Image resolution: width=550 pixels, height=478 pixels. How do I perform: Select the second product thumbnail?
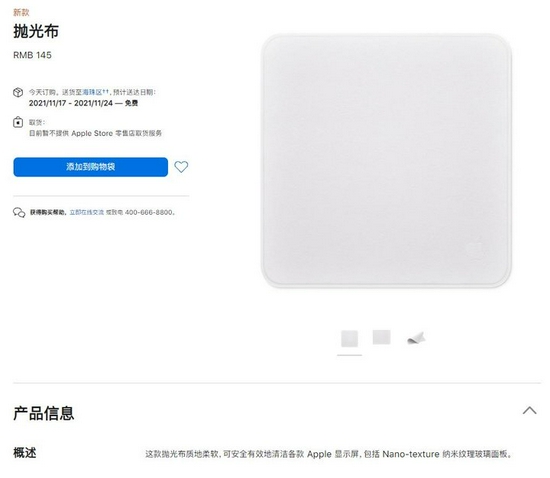tap(381, 337)
